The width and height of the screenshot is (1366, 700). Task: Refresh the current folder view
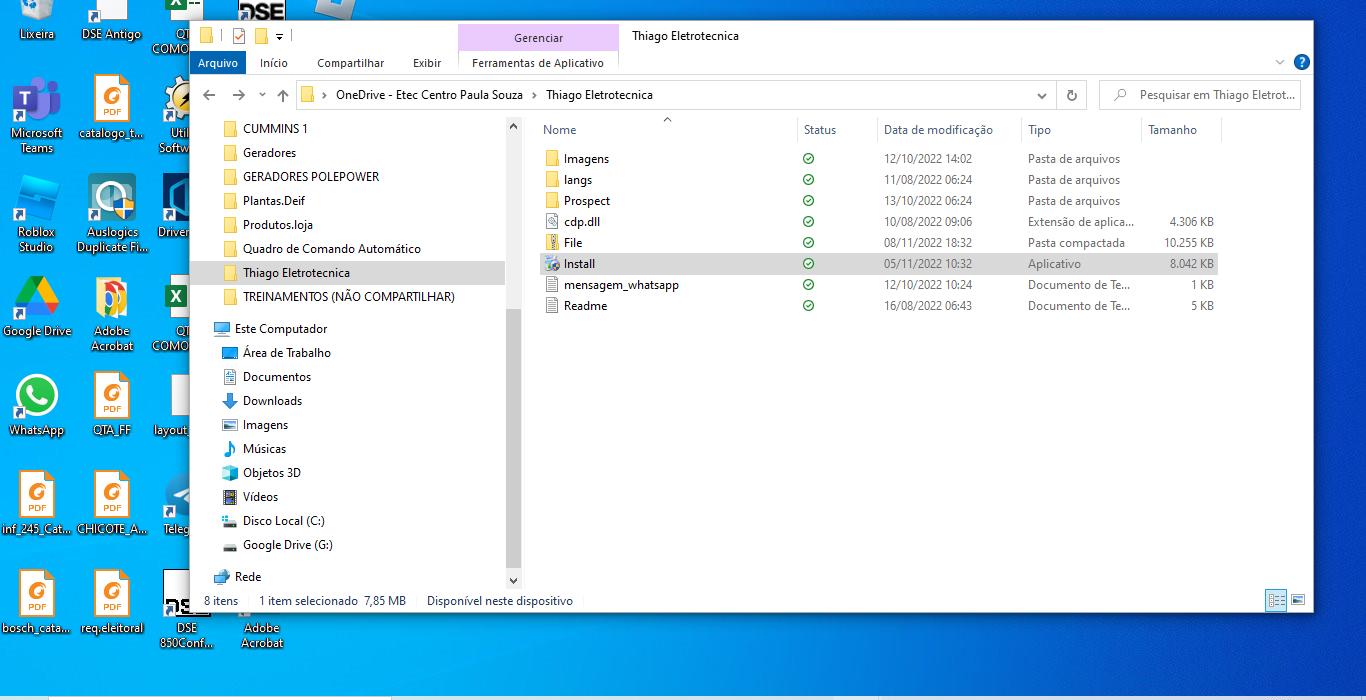pos(1071,95)
